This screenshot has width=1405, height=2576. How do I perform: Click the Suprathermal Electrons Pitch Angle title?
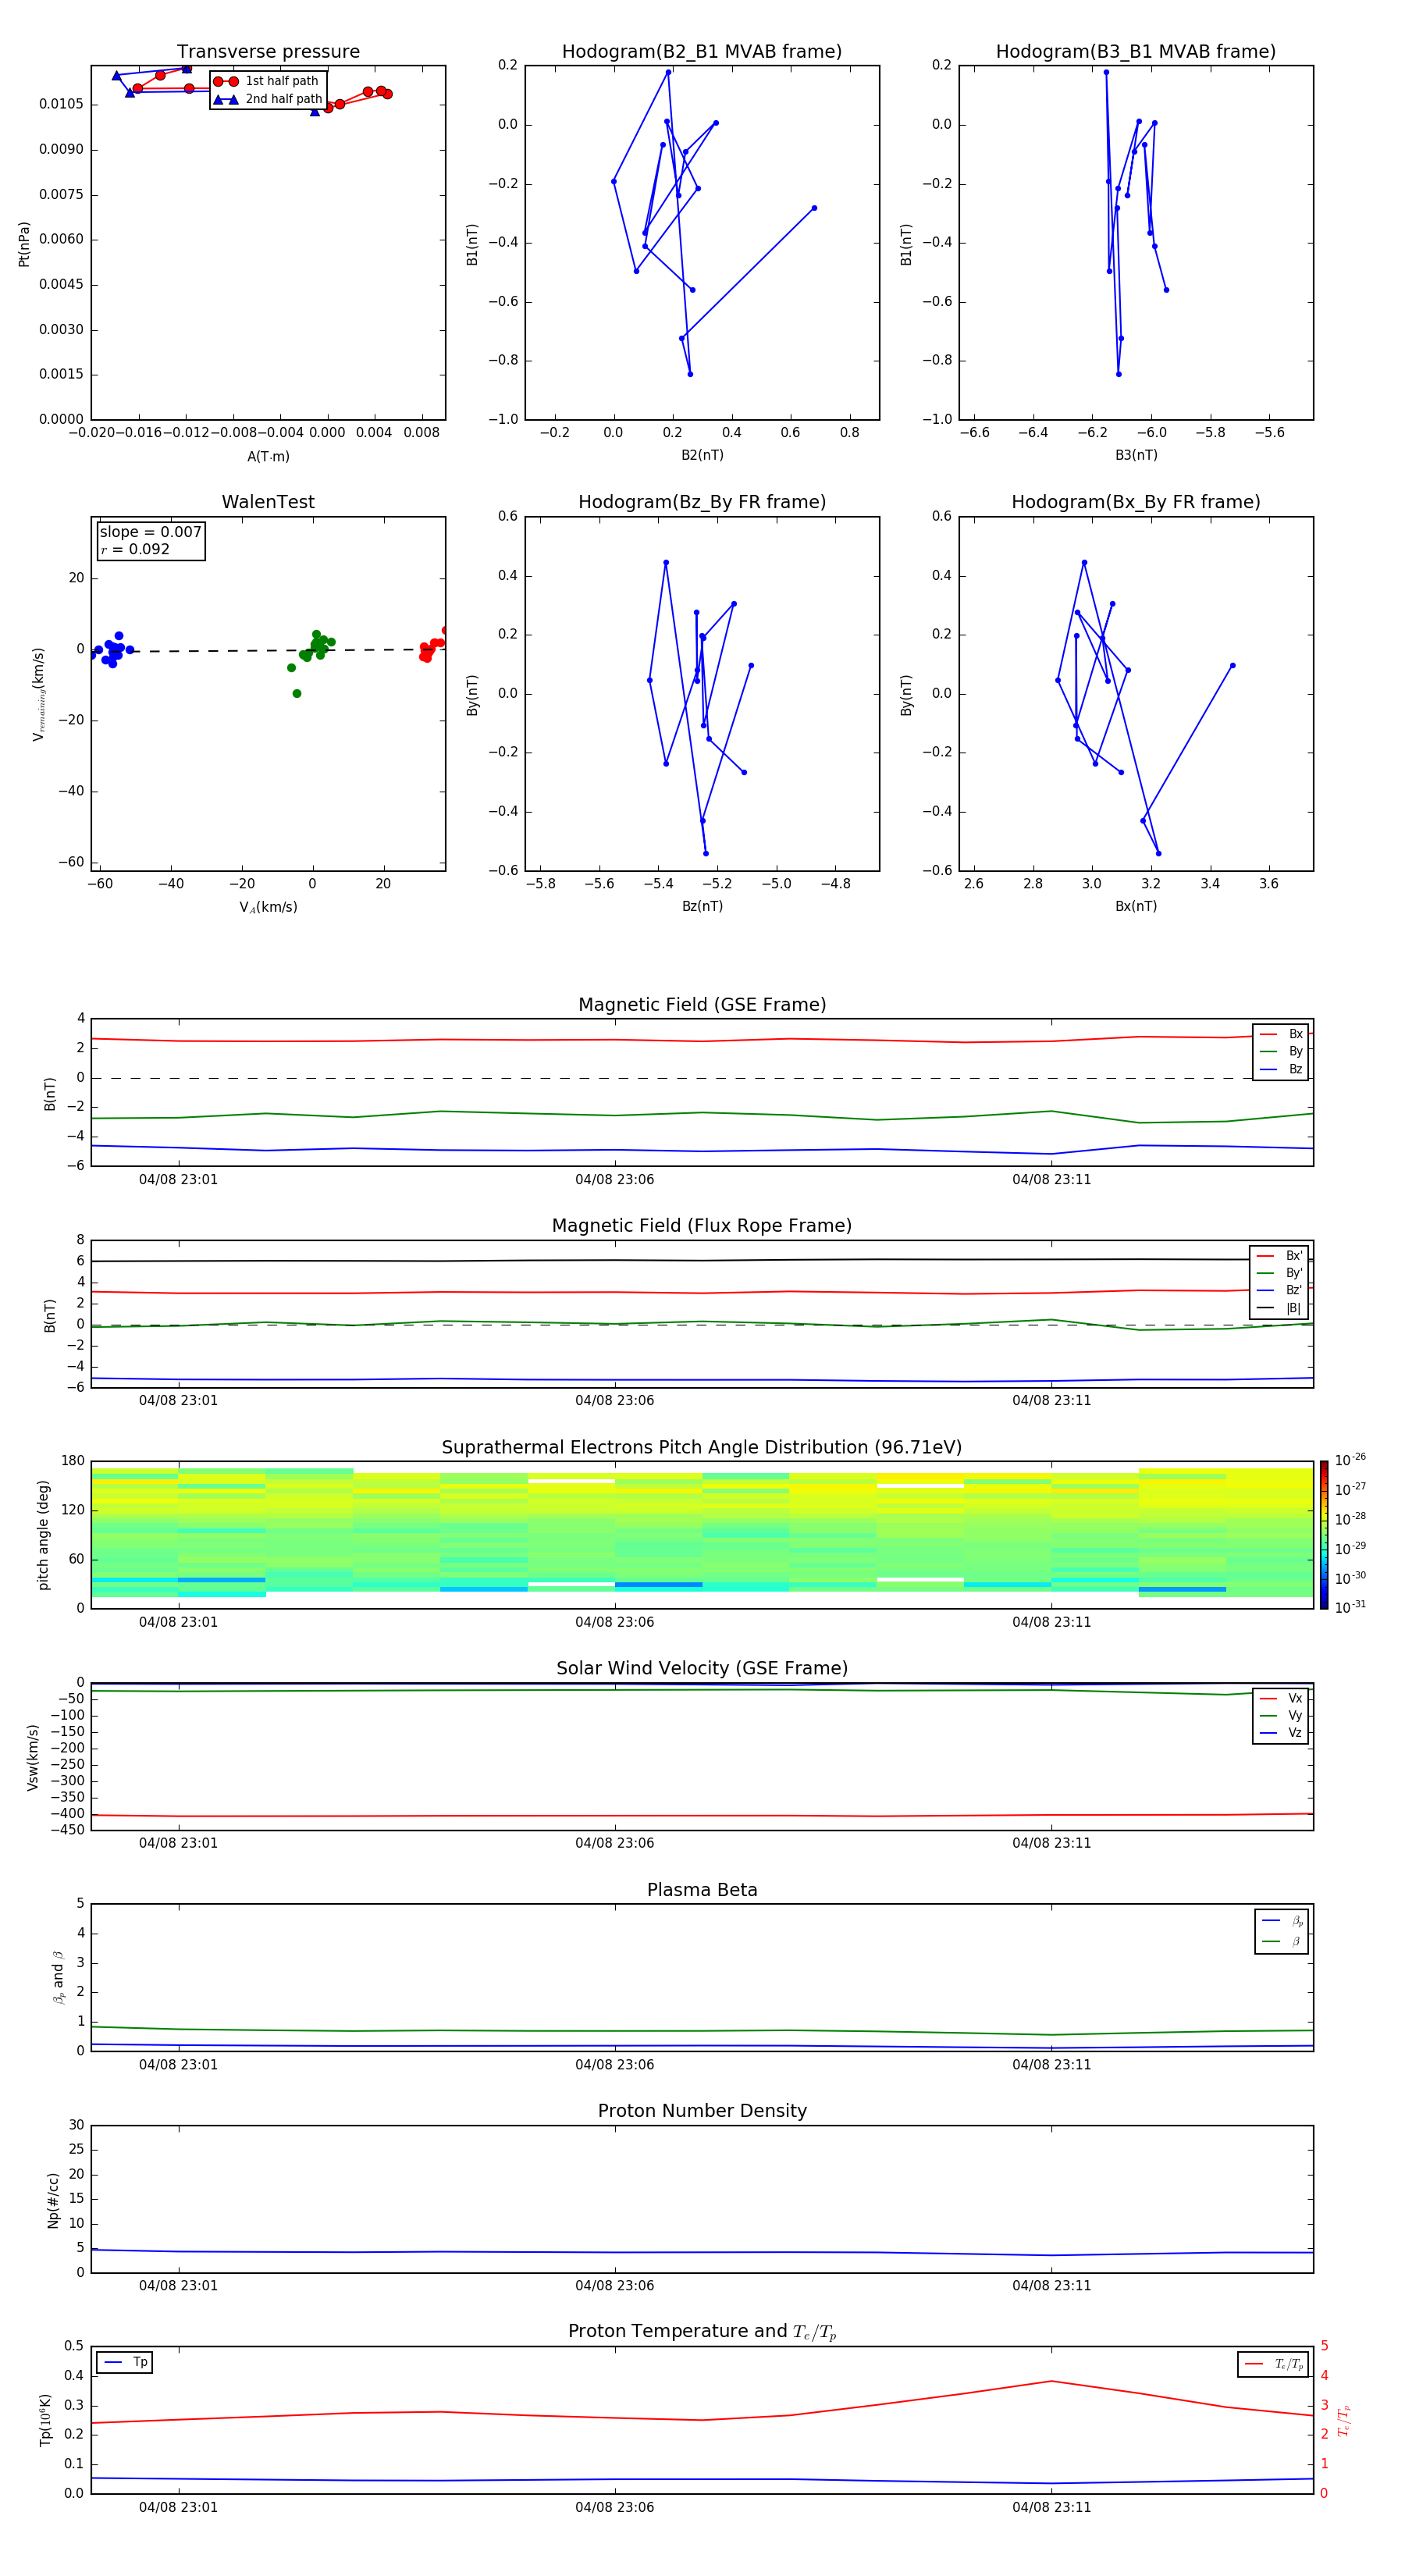coord(702,1447)
